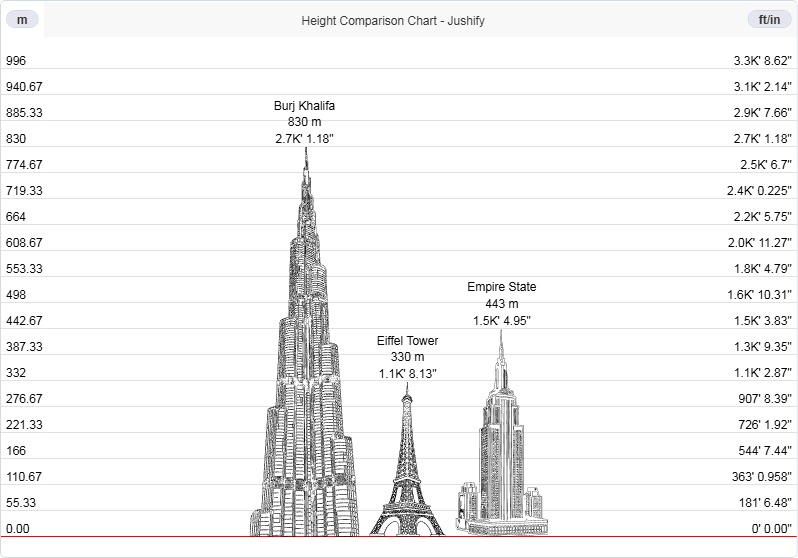The width and height of the screenshot is (798, 558).
Task: Click the 885.33 scale value
Action: (24, 113)
